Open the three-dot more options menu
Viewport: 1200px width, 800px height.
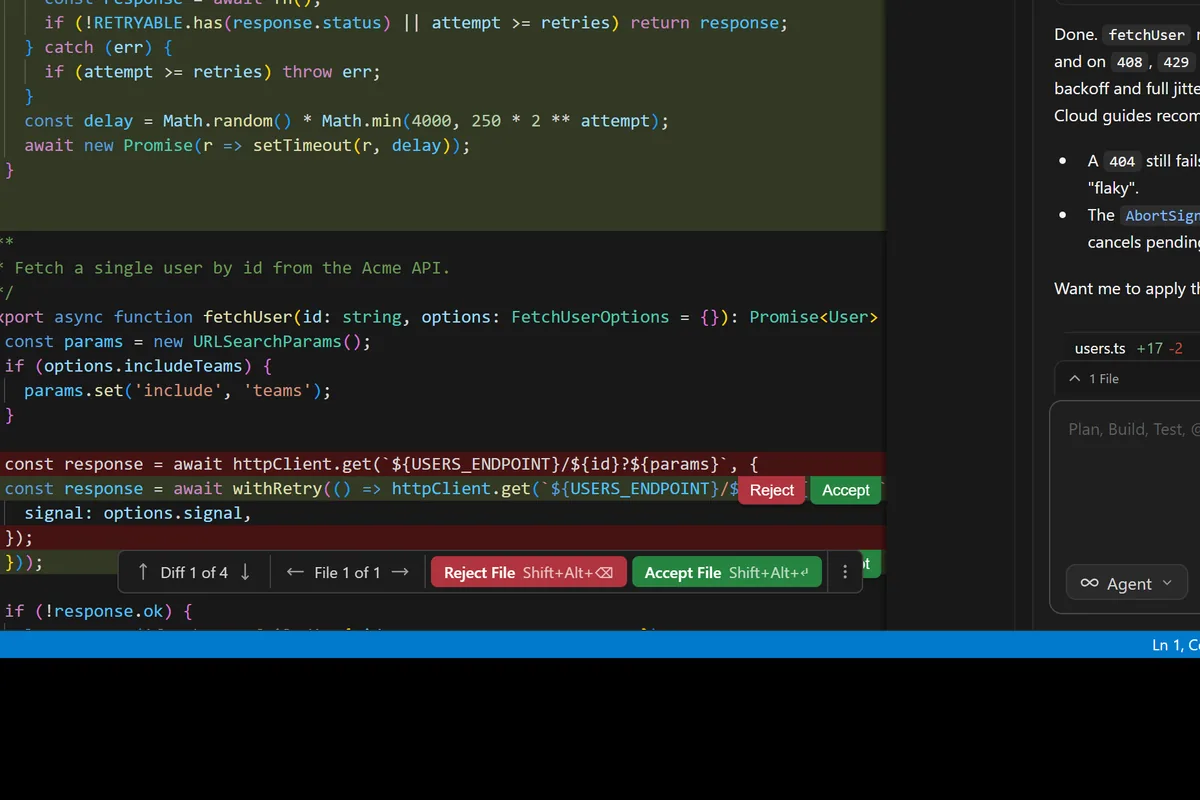point(845,572)
